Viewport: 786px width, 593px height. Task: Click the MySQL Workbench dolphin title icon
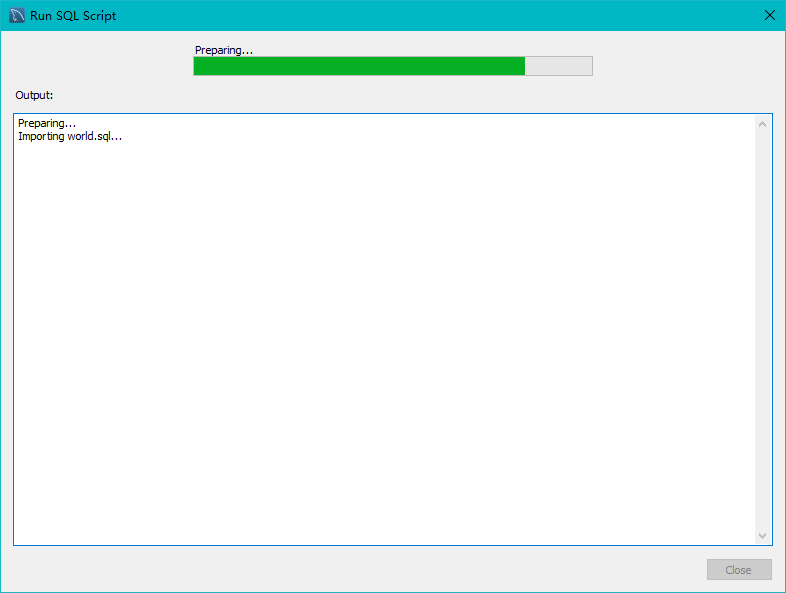(x=17, y=16)
